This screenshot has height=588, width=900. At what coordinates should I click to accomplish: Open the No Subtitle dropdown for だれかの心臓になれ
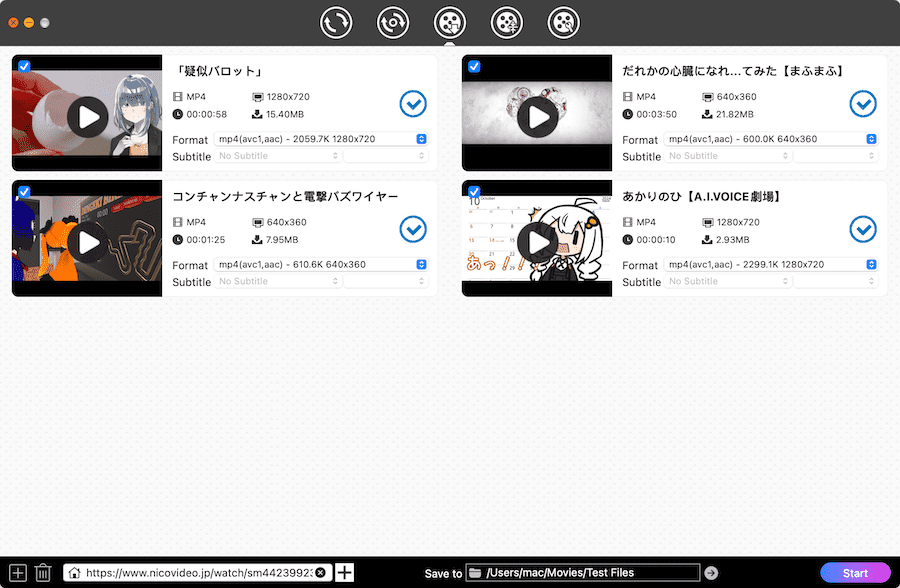[728, 156]
